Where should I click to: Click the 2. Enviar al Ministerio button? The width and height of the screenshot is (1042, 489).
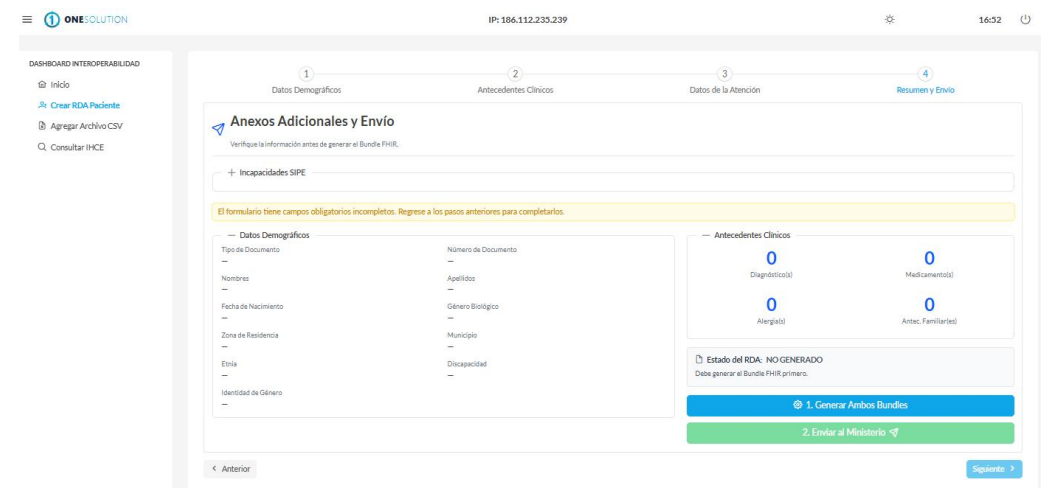coord(850,433)
